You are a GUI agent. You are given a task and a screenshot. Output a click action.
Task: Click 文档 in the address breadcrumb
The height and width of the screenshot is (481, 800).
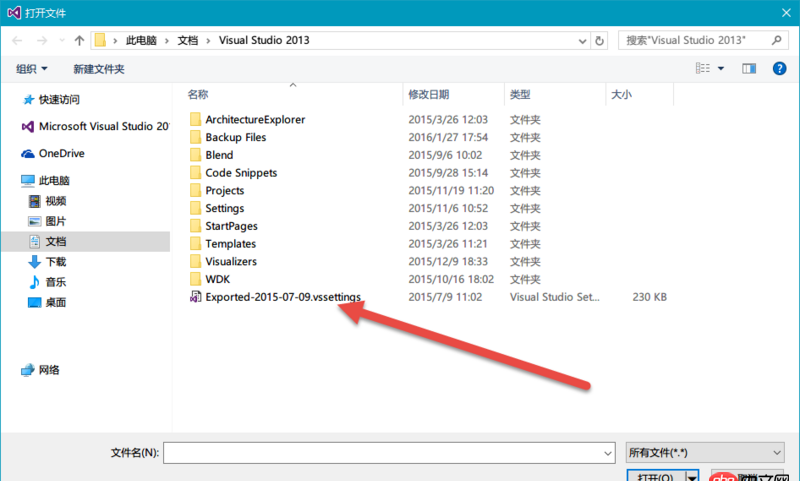(x=188, y=40)
